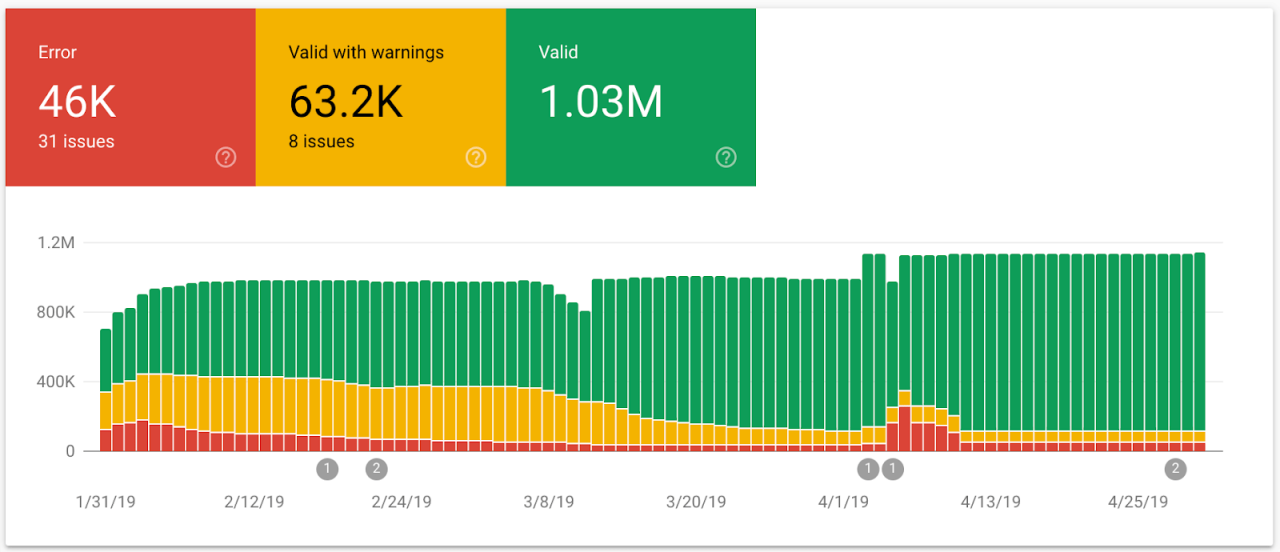This screenshot has height=552, width=1280.
Task: Click the 3/20/19 date label on the axis
Action: [697, 502]
